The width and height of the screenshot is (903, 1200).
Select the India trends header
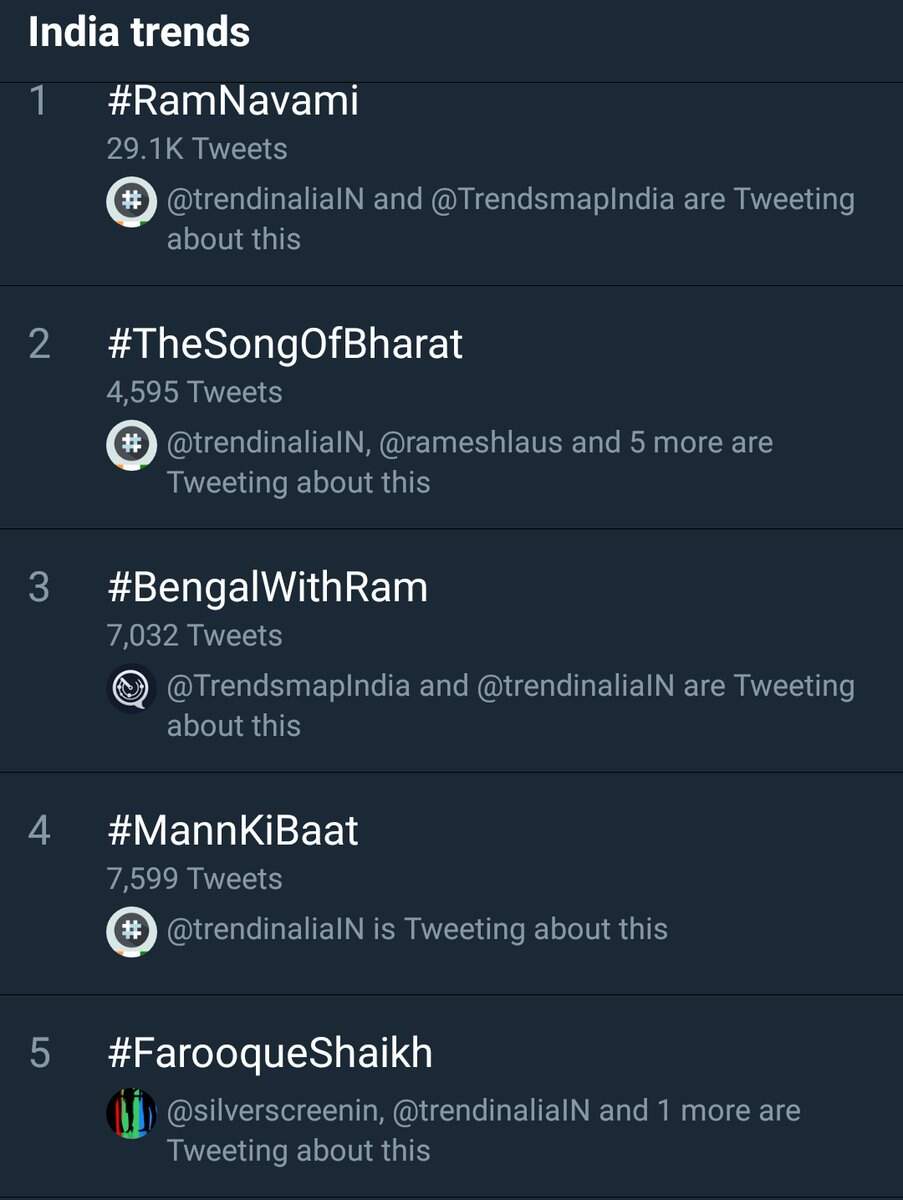pos(139,33)
